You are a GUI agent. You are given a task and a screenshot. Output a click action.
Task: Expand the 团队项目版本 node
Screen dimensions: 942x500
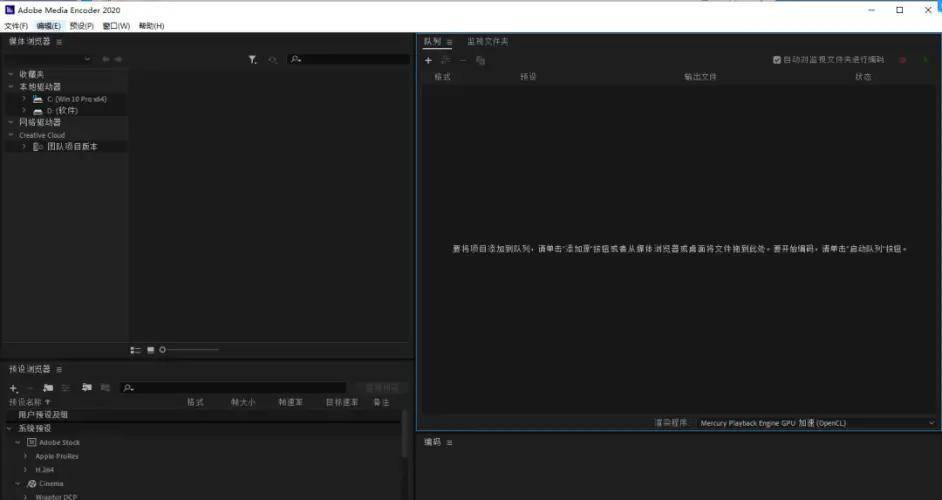pos(24,146)
